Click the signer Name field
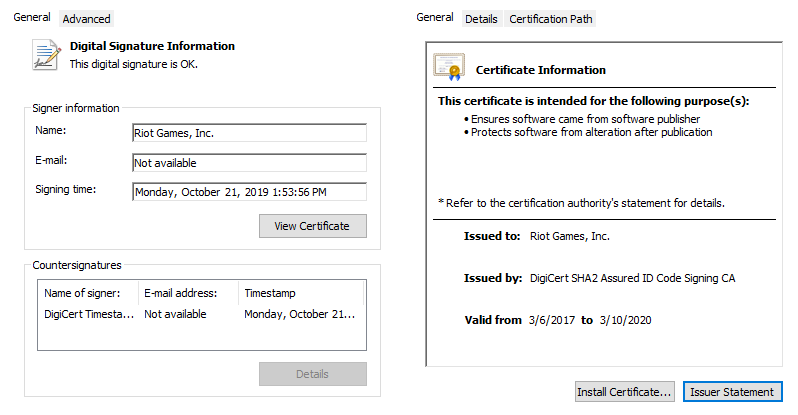This screenshot has height=415, width=798. [x=249, y=133]
